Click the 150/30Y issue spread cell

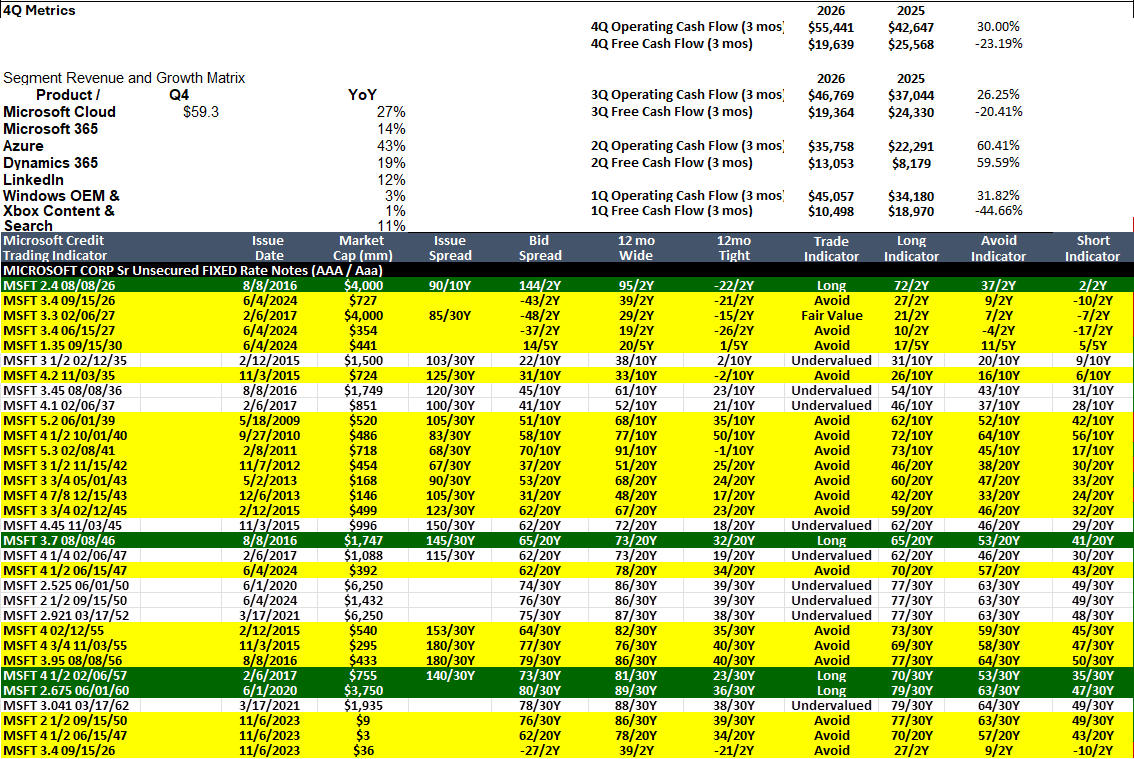(x=450, y=525)
